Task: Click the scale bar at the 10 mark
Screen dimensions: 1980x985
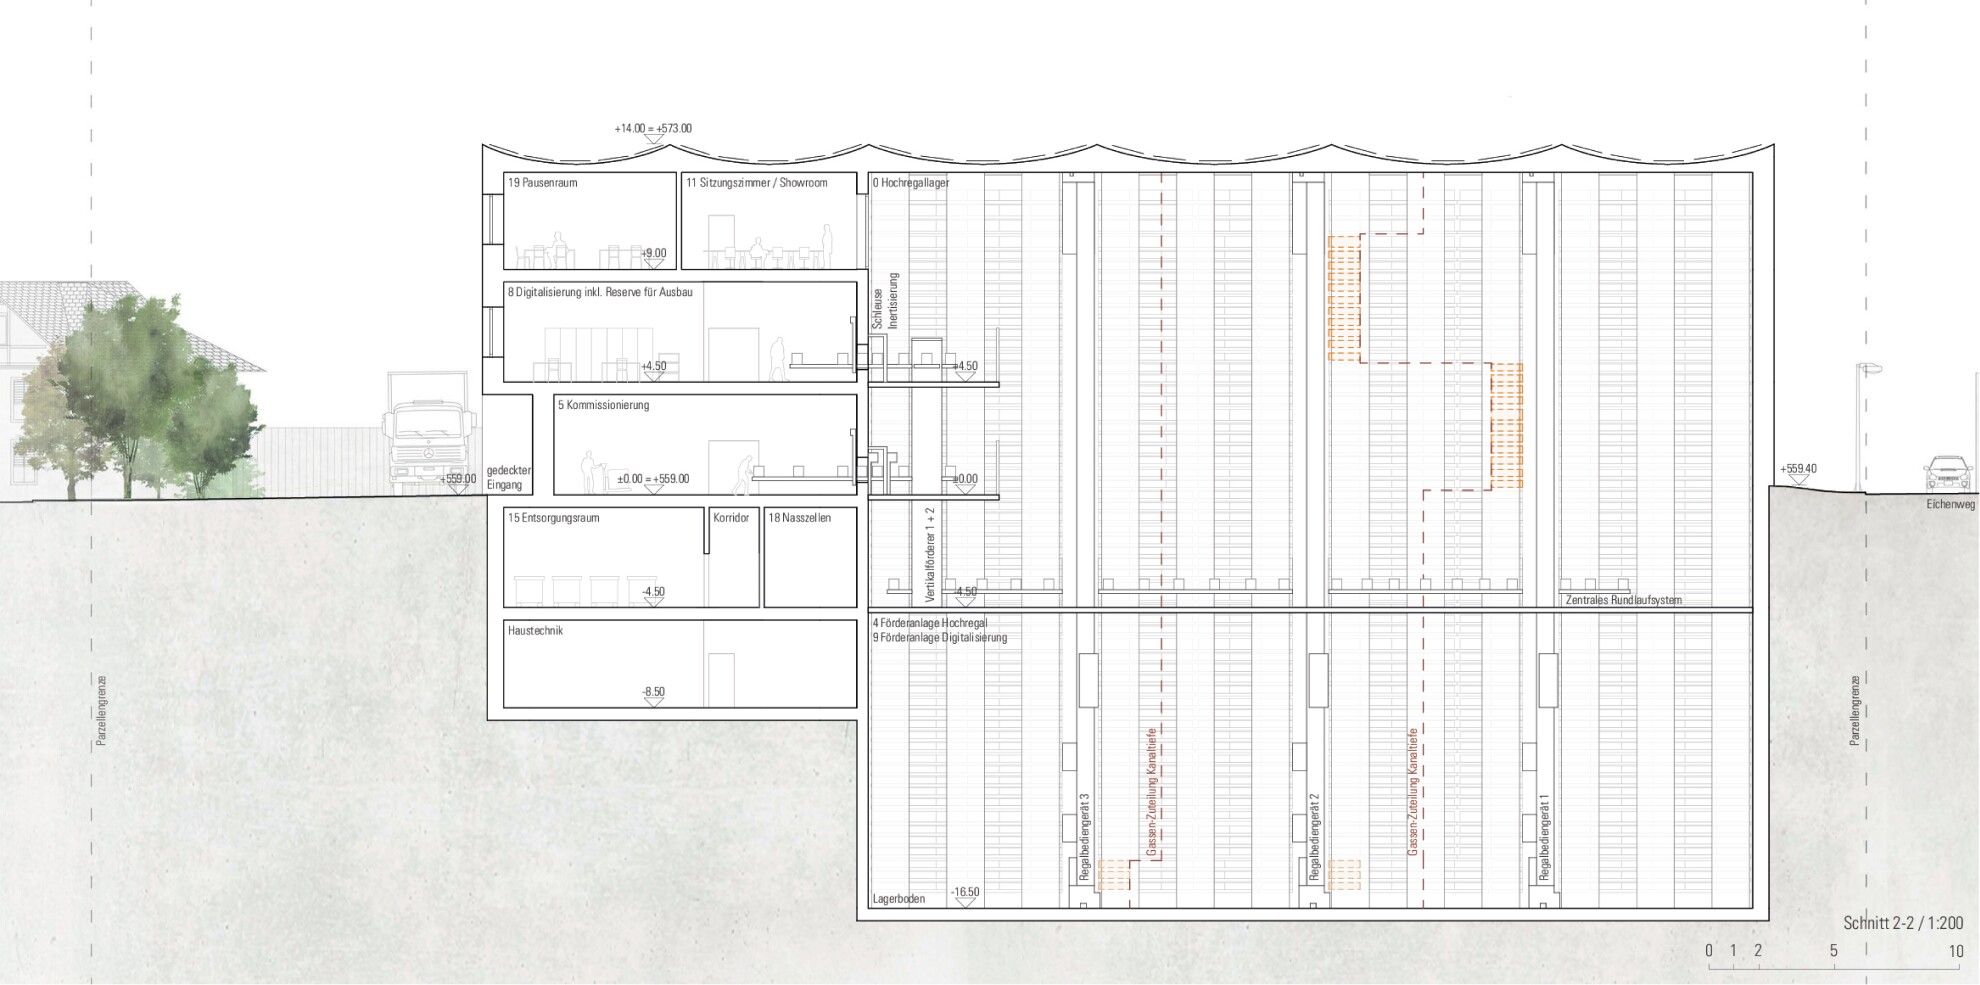Action: tap(1956, 952)
